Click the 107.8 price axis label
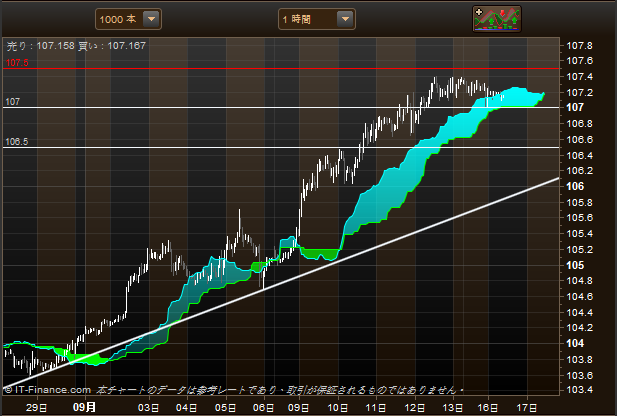The image size is (617, 416). point(579,46)
